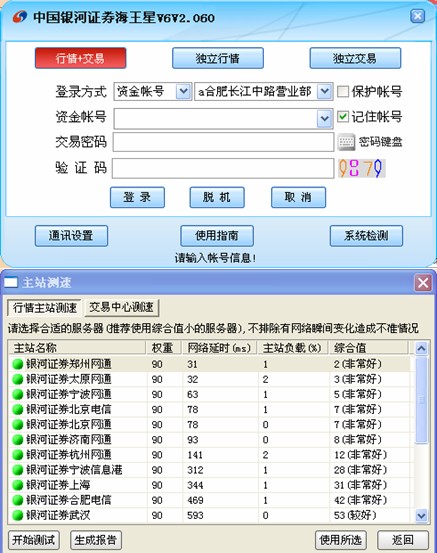Click green status dot for 银河证券太原网通
The image size is (437, 553).
(x=18, y=379)
